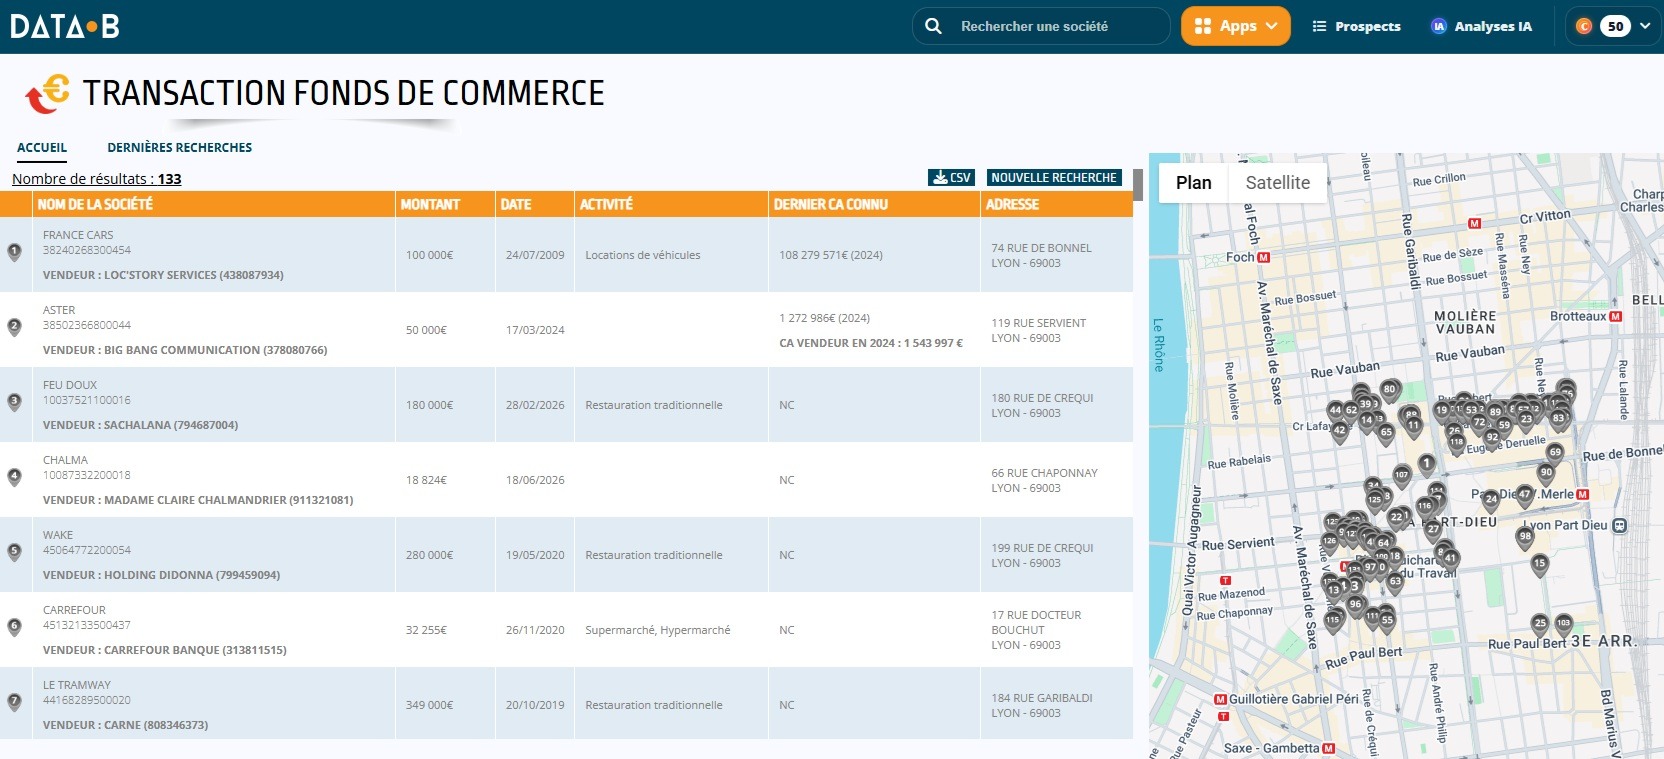Click map marker number 107
1664x759 pixels.
tap(1401, 476)
